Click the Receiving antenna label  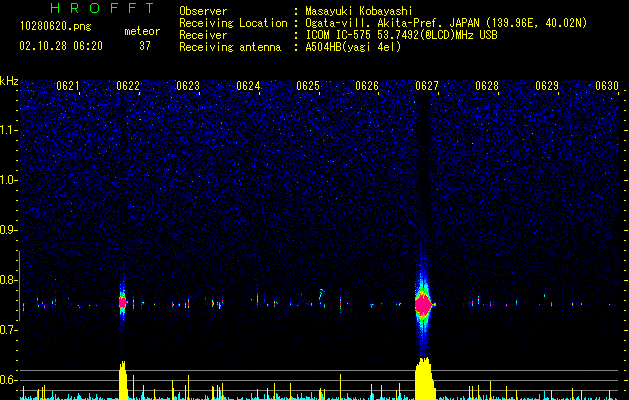point(230,47)
